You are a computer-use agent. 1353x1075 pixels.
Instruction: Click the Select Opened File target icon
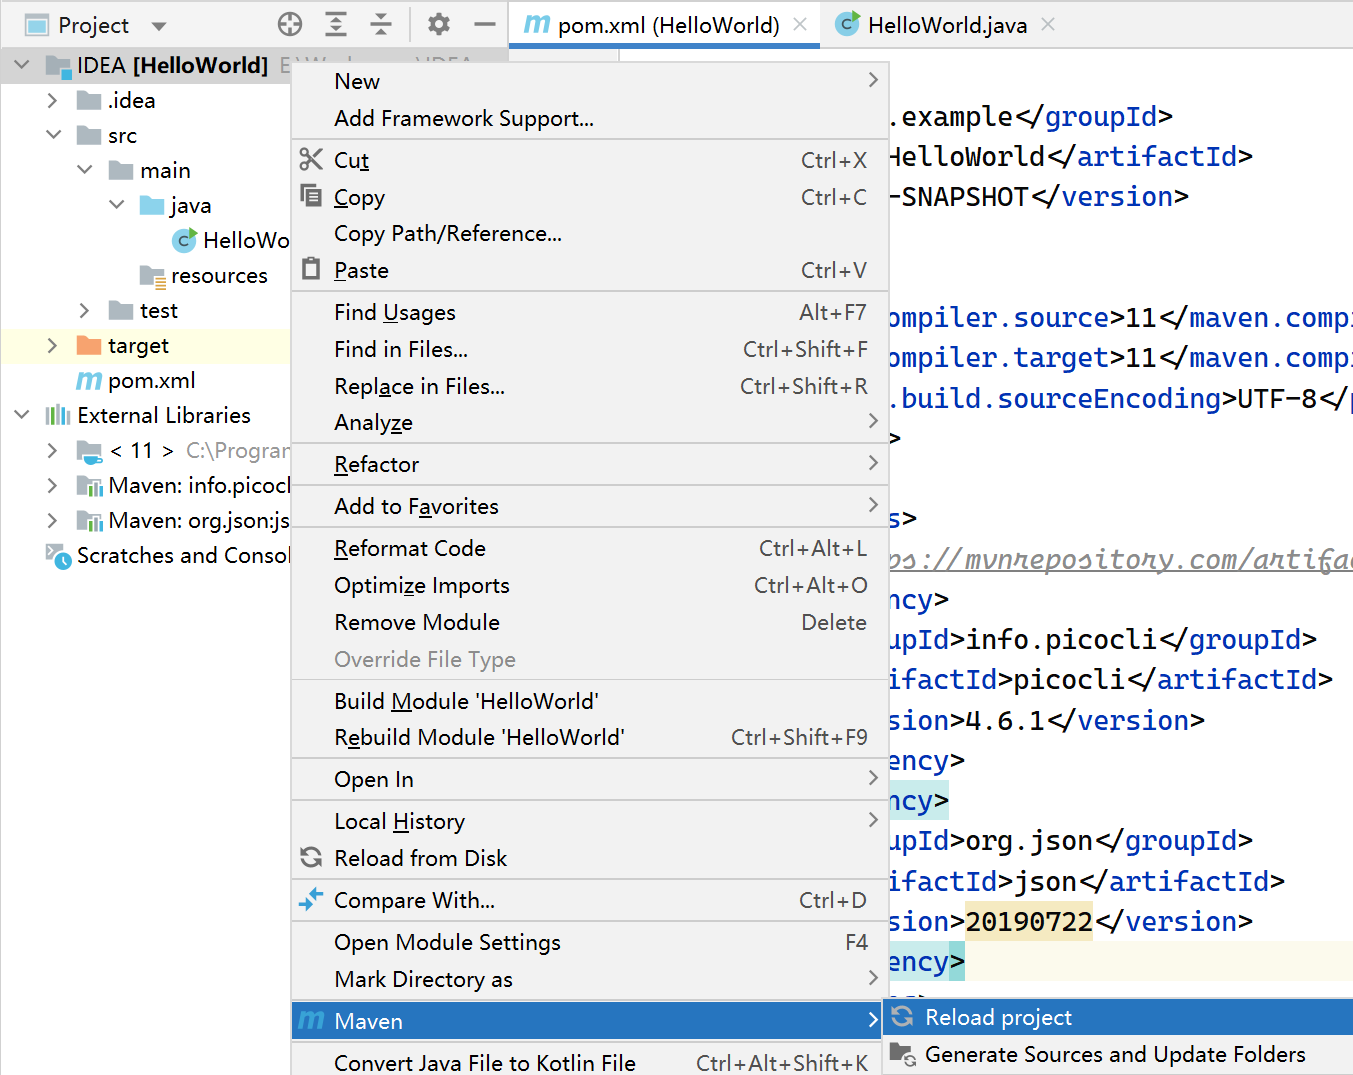[290, 25]
